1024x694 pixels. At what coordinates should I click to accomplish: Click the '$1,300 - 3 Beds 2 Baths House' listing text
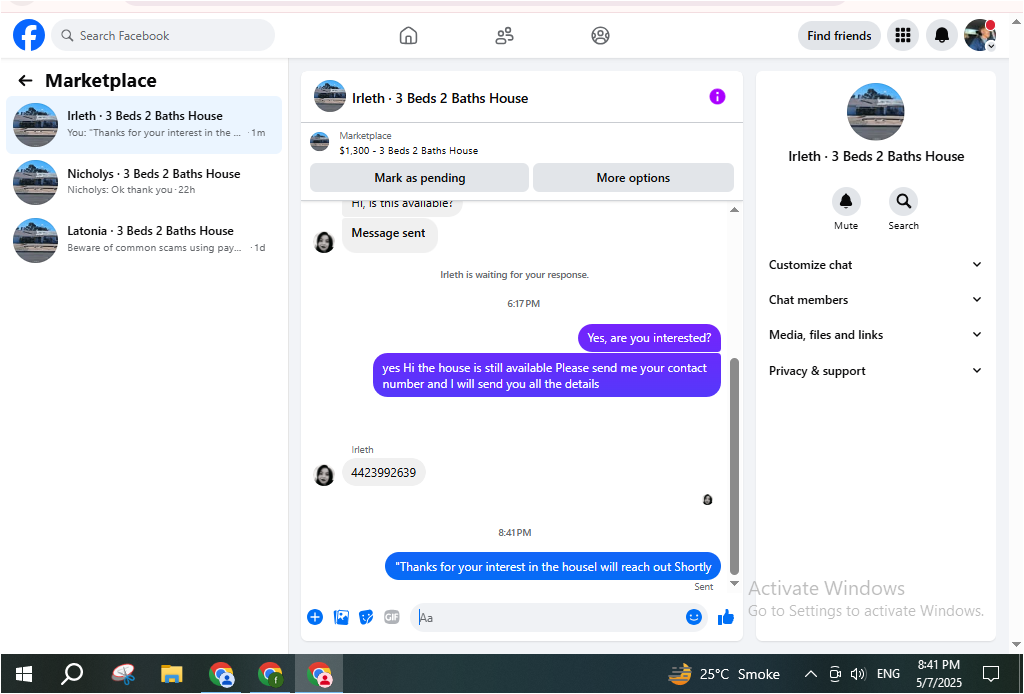click(408, 150)
